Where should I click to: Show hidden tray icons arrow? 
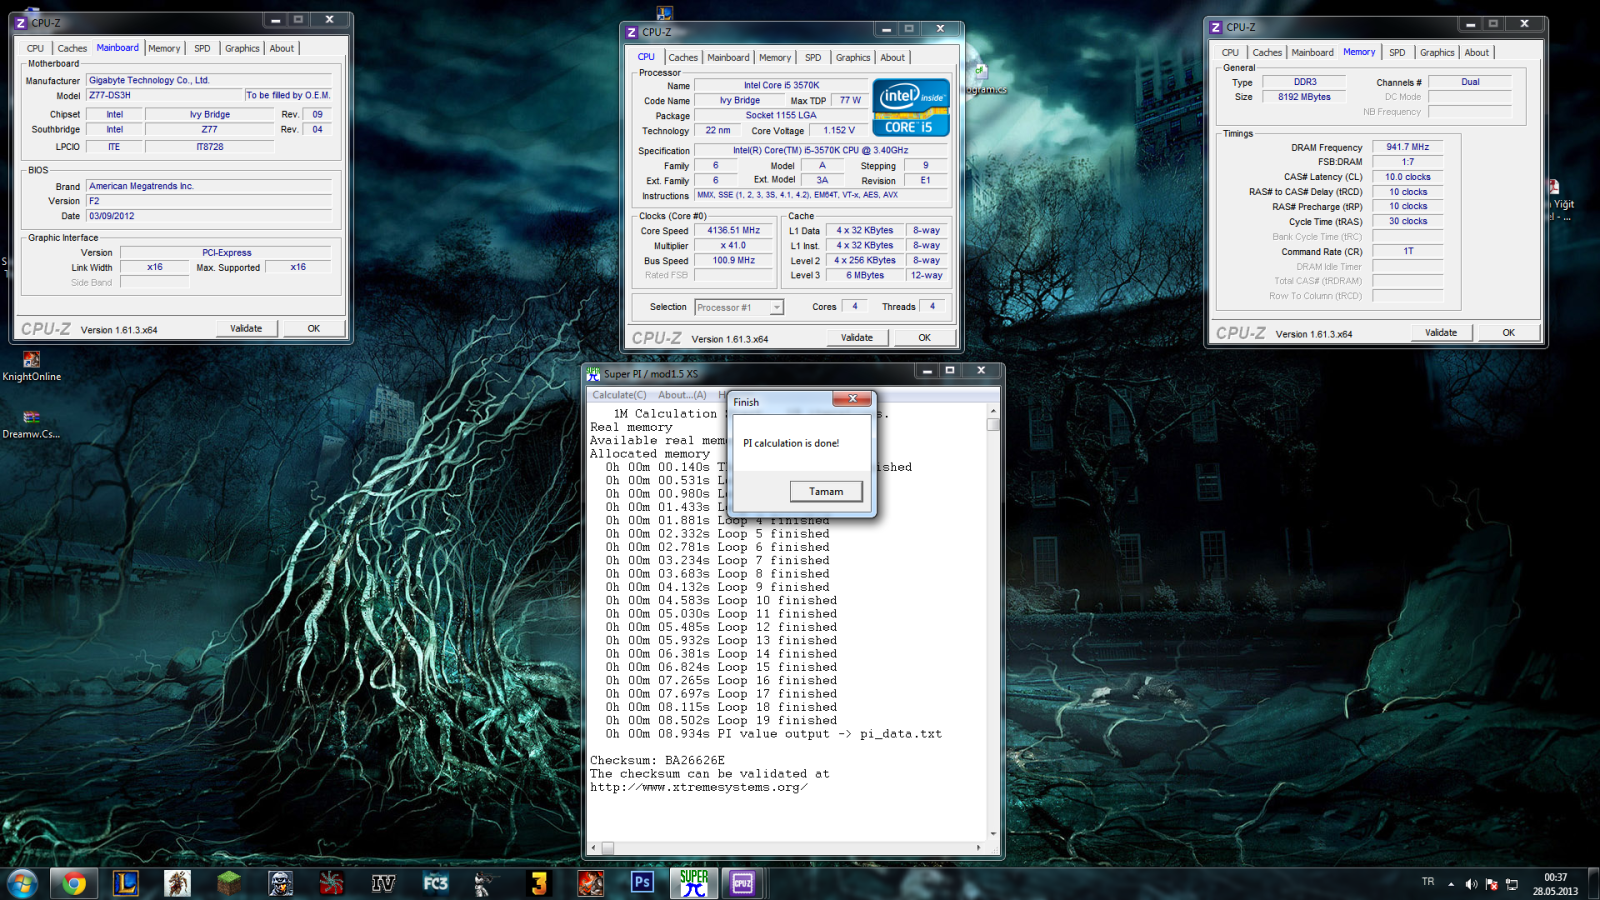[x=1451, y=884]
